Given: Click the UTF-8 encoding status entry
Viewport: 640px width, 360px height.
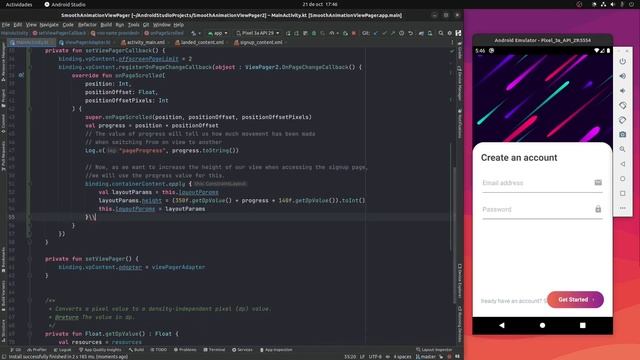Looking at the screenshot, I should point(375,357).
